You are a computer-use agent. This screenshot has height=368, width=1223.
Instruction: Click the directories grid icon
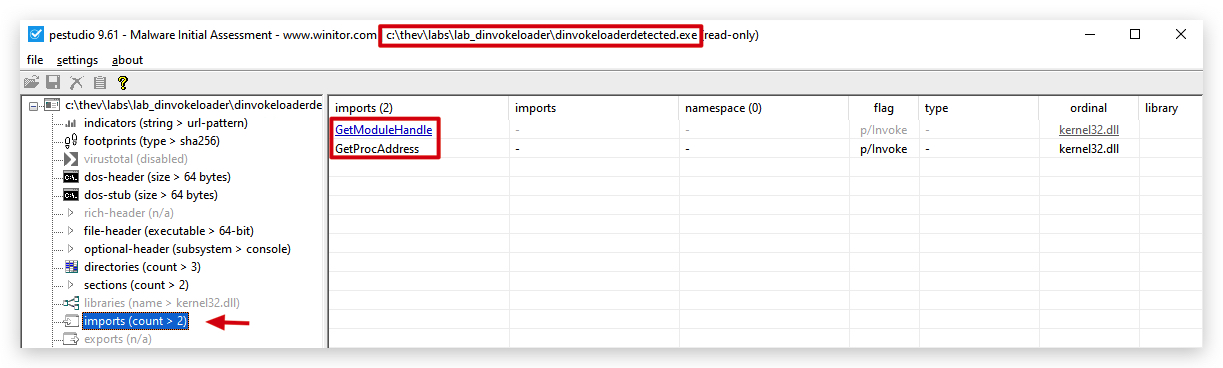70,267
